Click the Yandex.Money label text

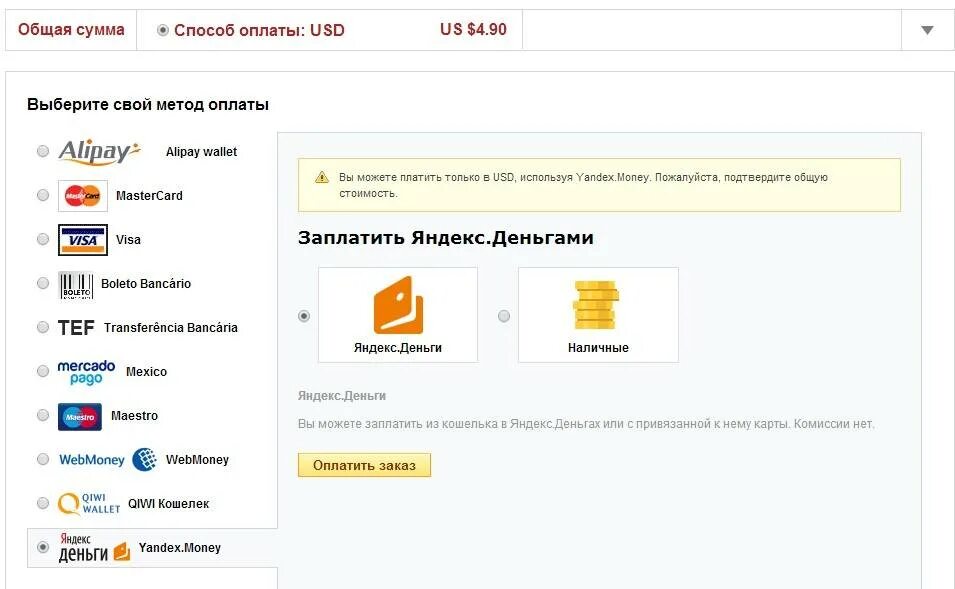tap(180, 548)
